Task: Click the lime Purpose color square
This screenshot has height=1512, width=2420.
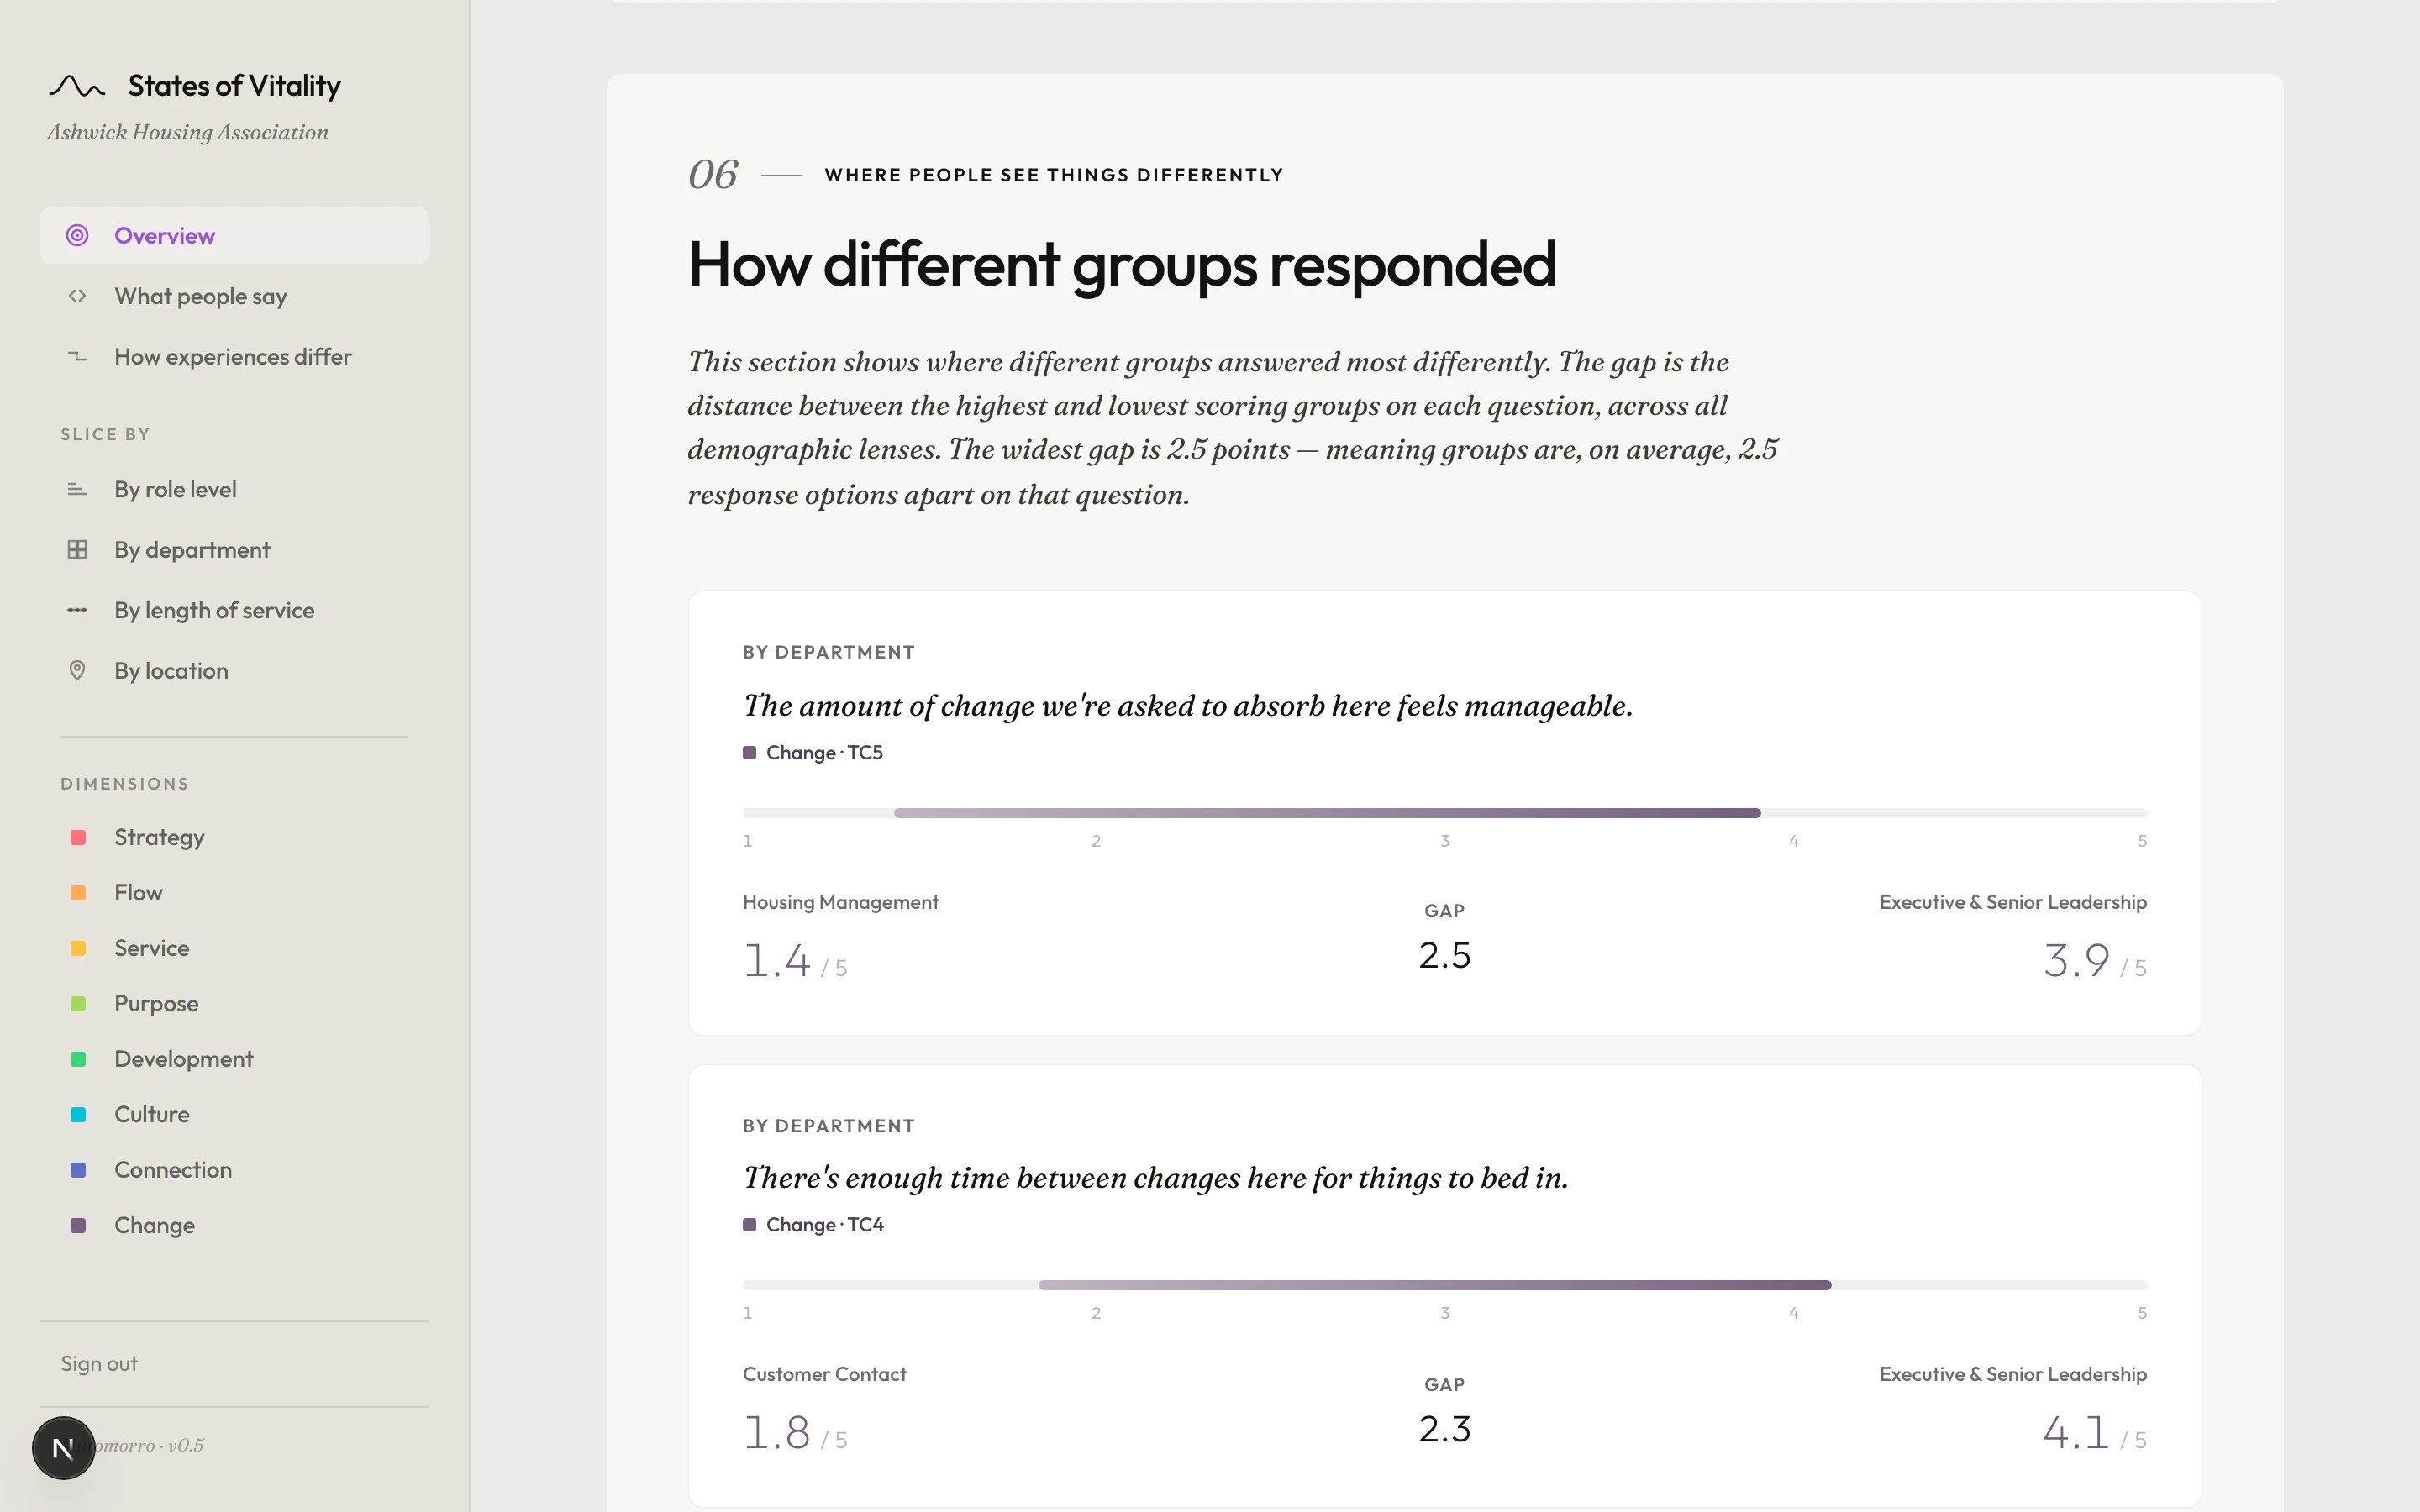Action: coord(78,1003)
